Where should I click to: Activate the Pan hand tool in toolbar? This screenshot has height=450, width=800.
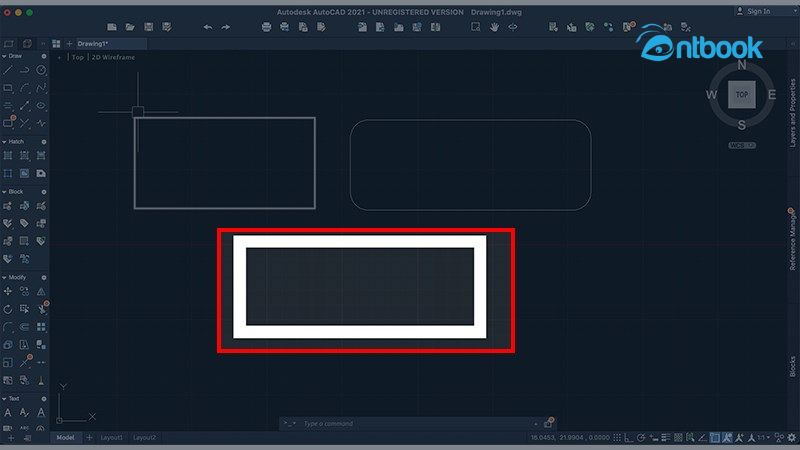pyautogui.click(x=494, y=27)
